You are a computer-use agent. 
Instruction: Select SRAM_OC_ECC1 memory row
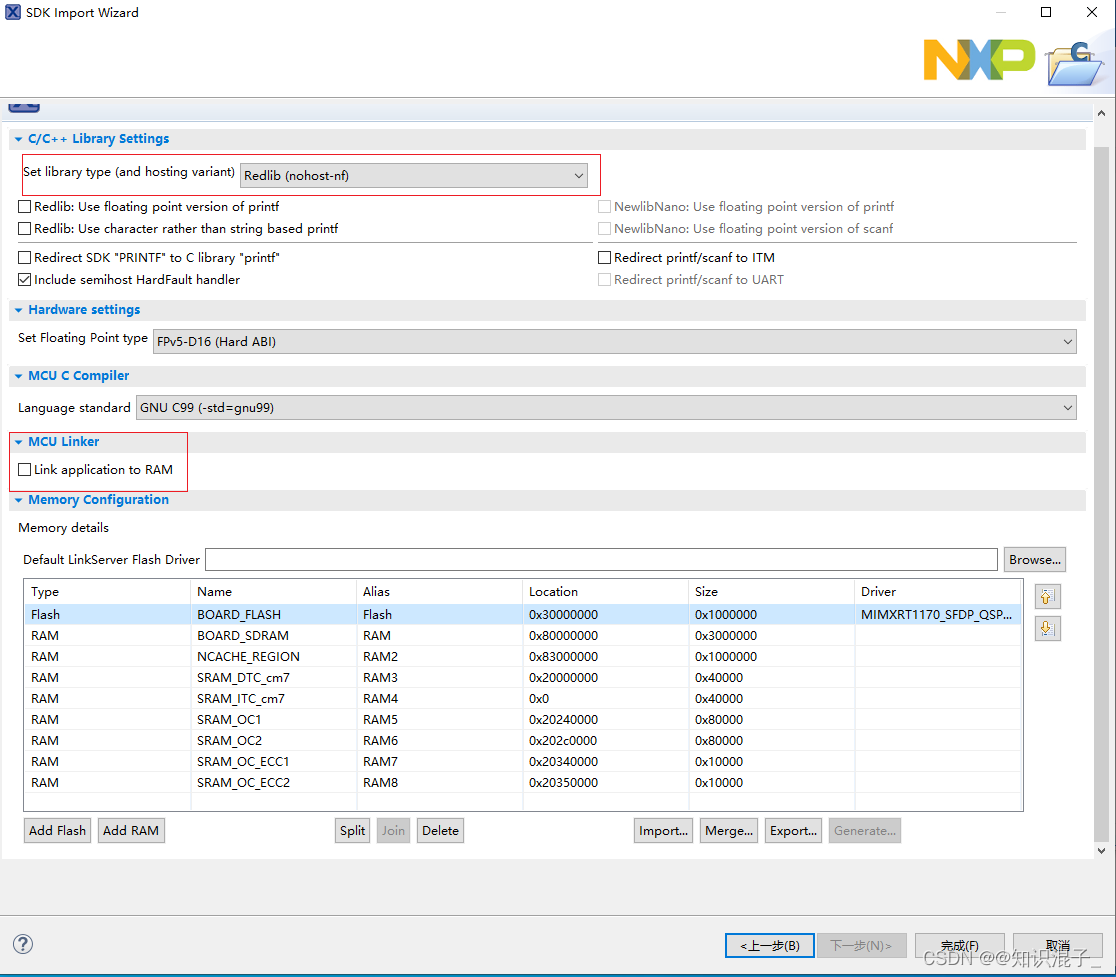point(523,761)
